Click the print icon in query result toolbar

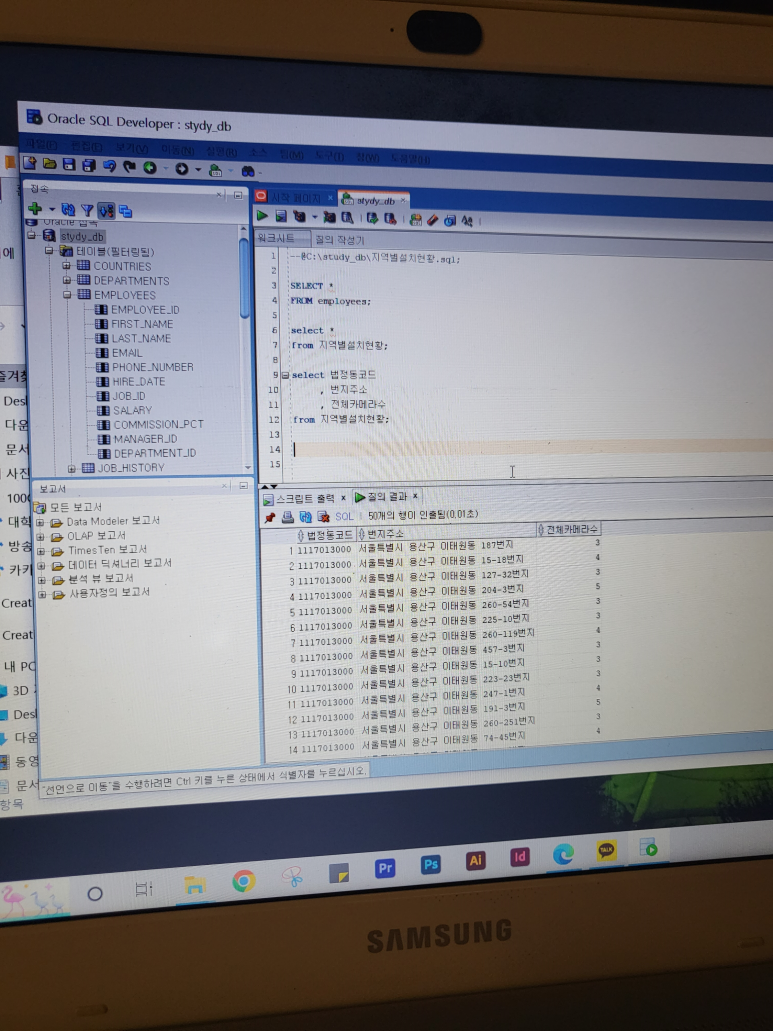(x=287, y=517)
